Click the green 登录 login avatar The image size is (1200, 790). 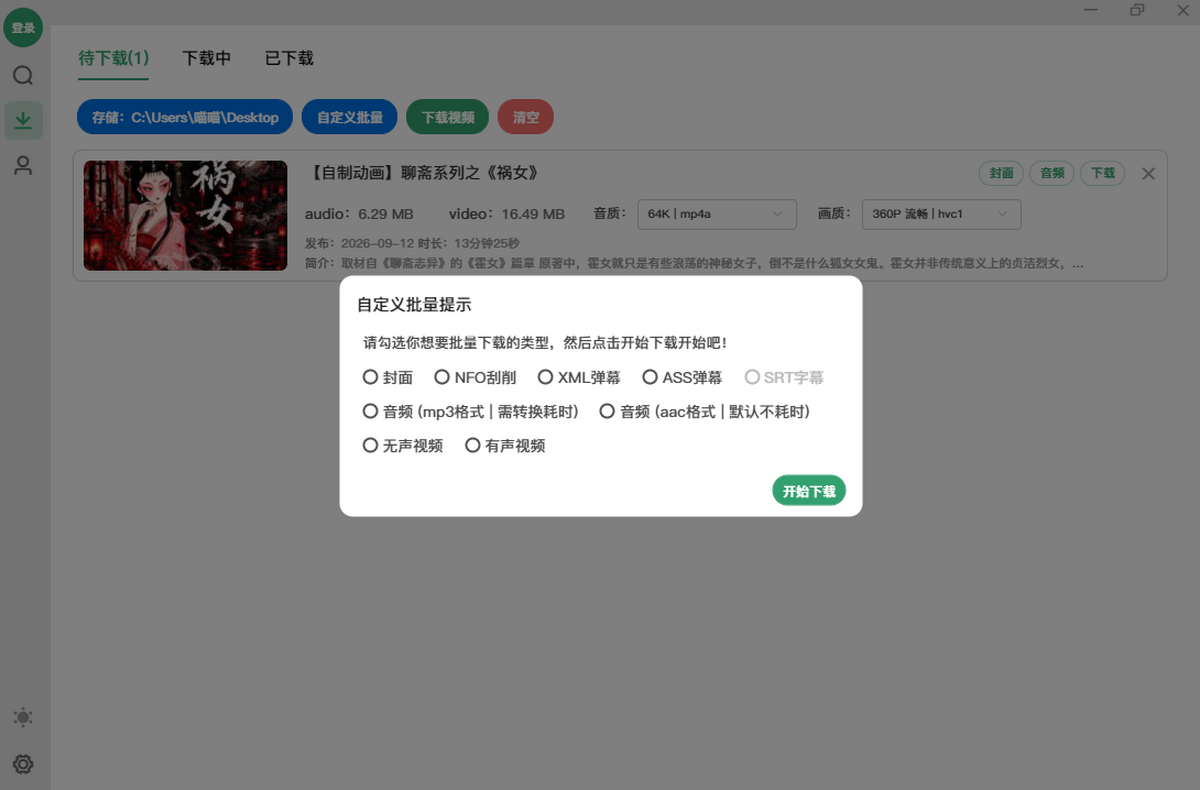tap(23, 27)
